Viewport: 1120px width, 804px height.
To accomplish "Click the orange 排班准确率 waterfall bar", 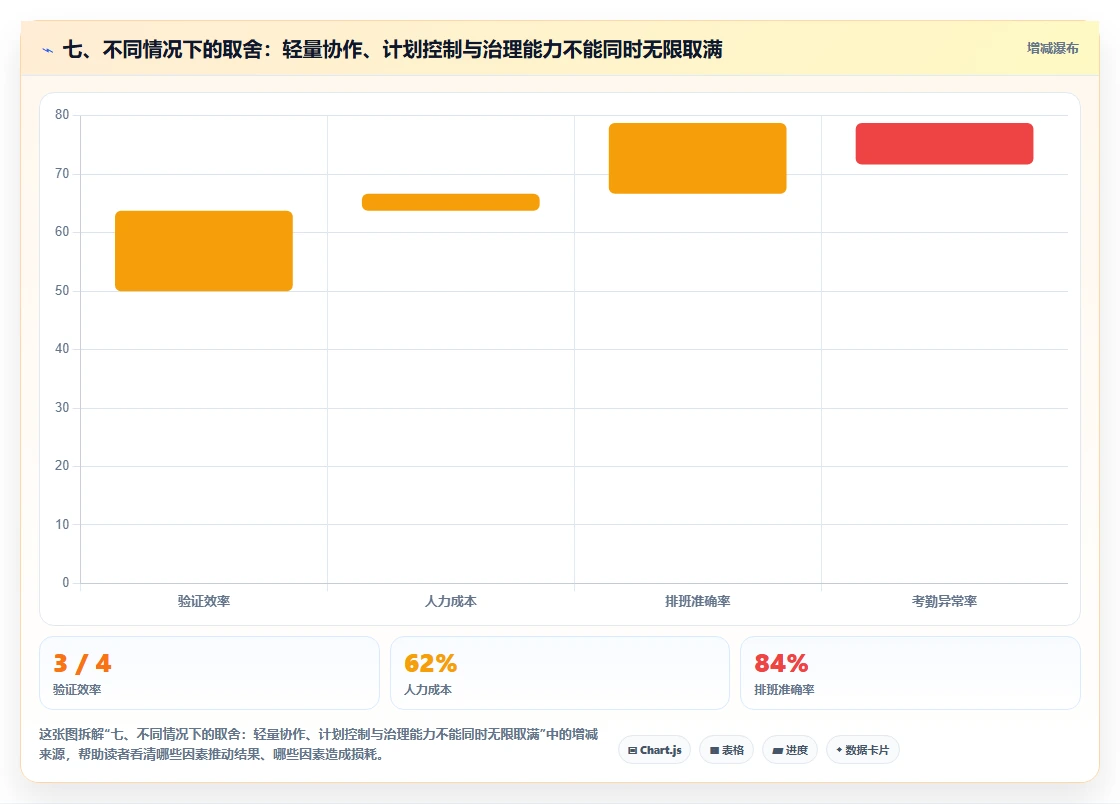I will coord(698,158).
